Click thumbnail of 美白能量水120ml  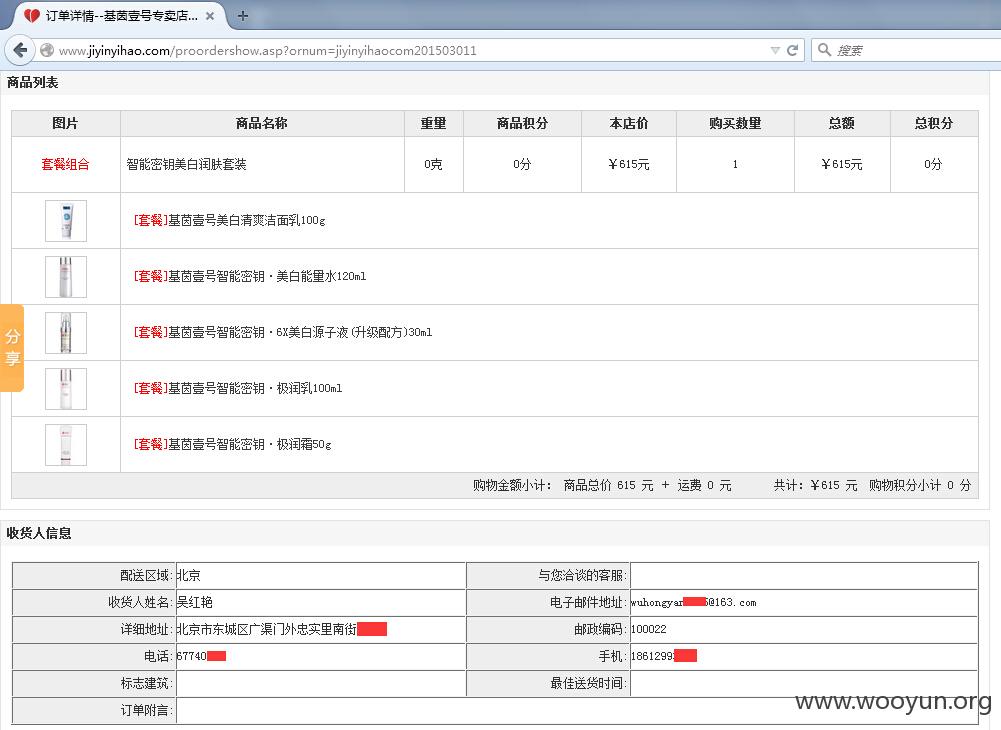tap(66, 277)
